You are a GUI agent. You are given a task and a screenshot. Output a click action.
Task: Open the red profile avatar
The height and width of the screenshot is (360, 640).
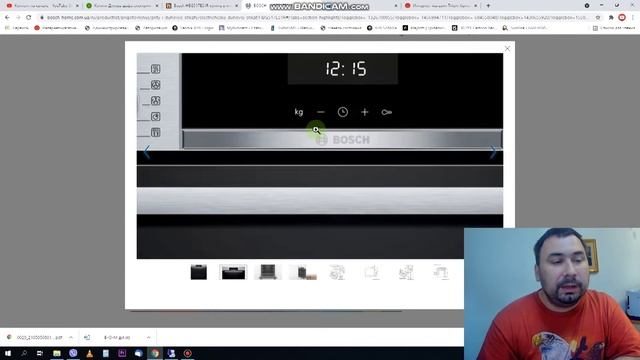coord(622,18)
